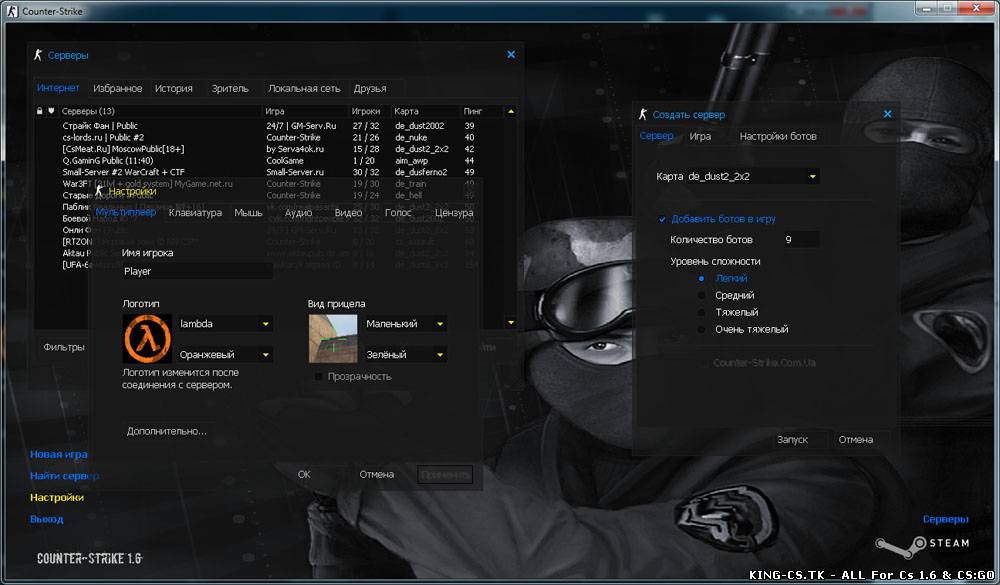Open the Цензура settings tab

pyautogui.click(x=454, y=213)
